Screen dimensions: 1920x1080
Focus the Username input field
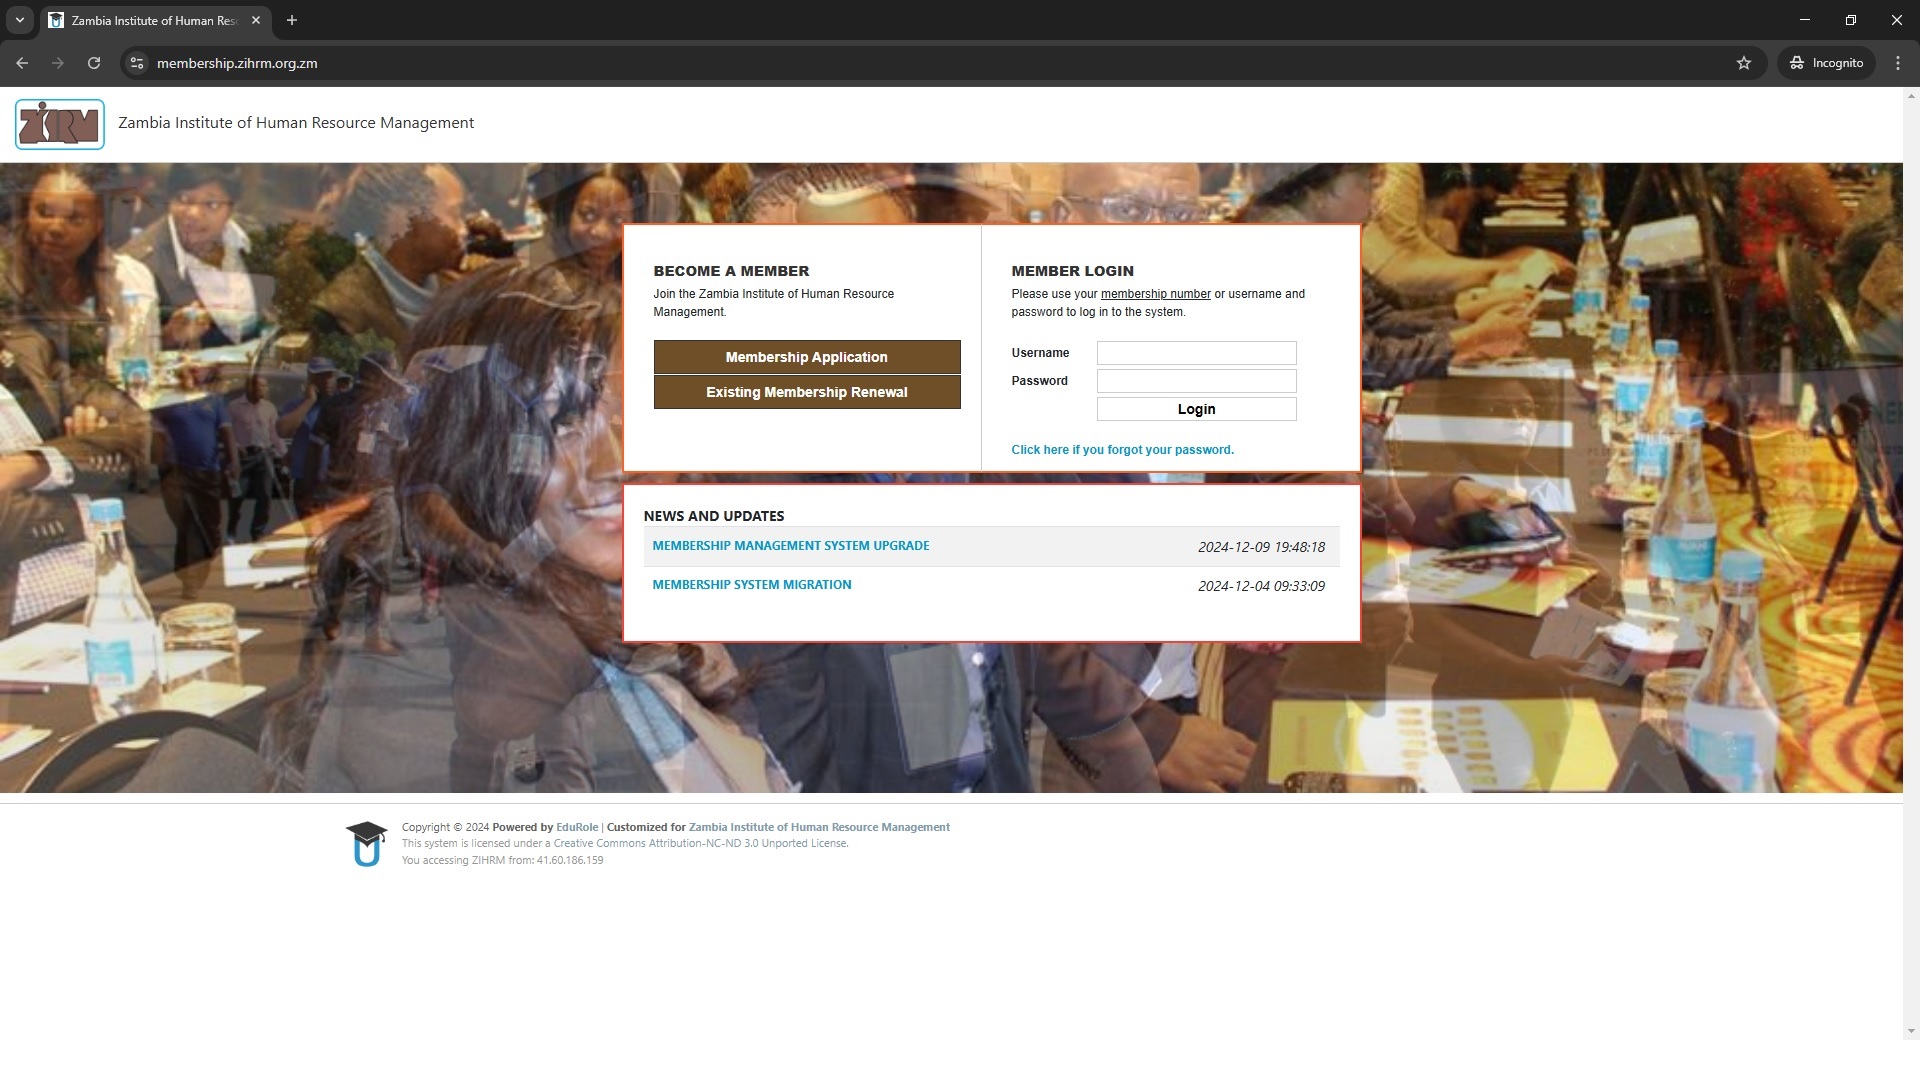pyautogui.click(x=1196, y=353)
